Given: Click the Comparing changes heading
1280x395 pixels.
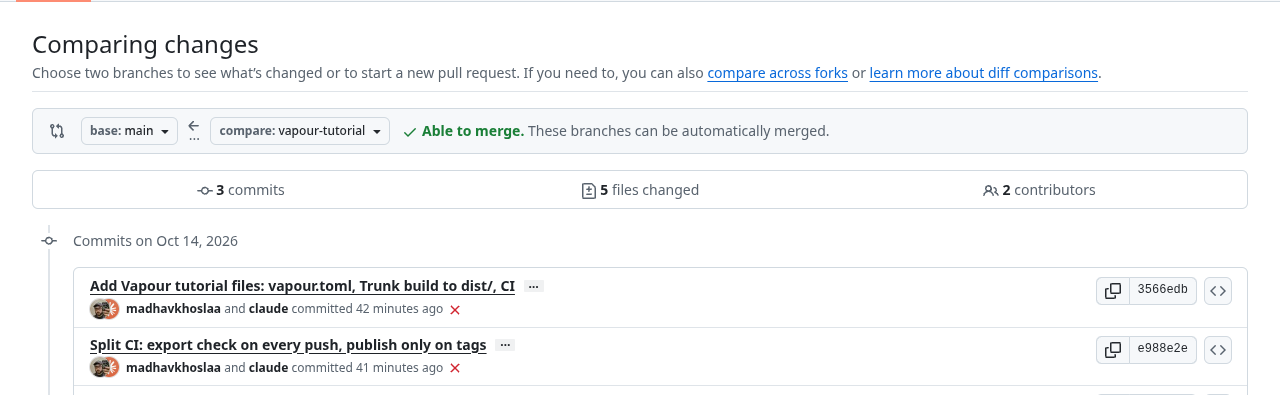Looking at the screenshot, I should coord(145,45).
